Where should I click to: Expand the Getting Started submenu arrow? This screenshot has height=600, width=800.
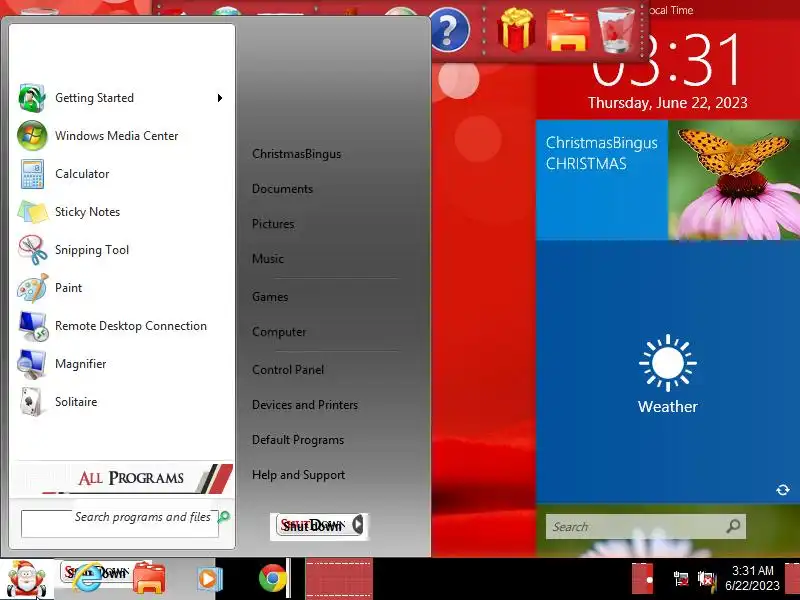point(220,98)
